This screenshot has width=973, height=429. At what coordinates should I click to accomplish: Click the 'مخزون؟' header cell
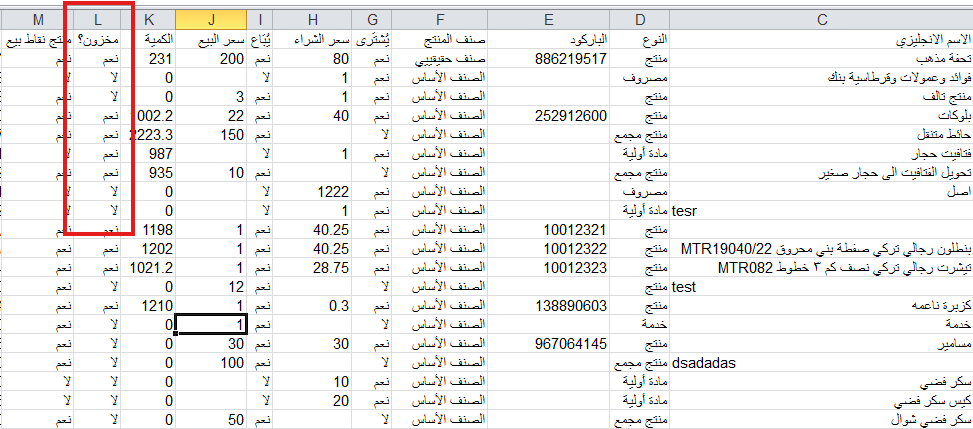point(97,40)
